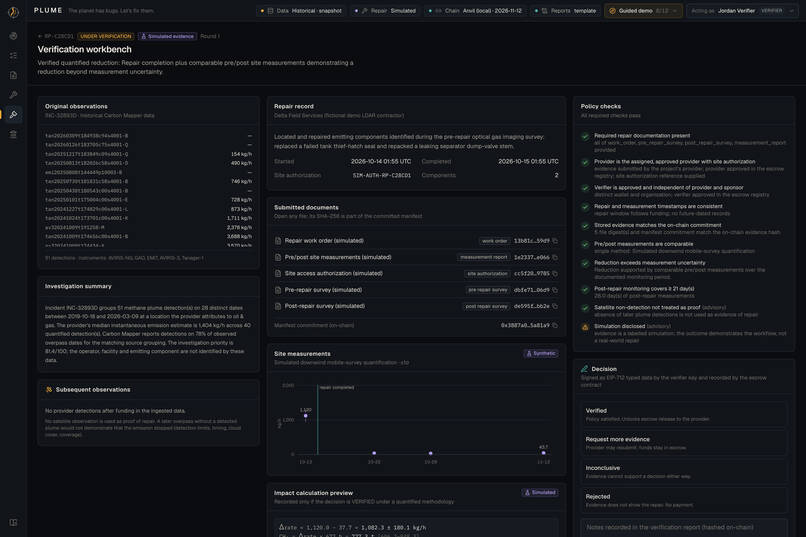Open the checklist icon in sidebar
The height and width of the screenshot is (537, 806).
tap(13, 55)
